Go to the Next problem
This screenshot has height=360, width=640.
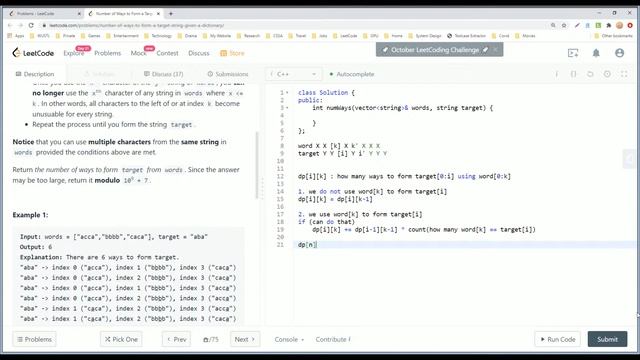(x=245, y=339)
